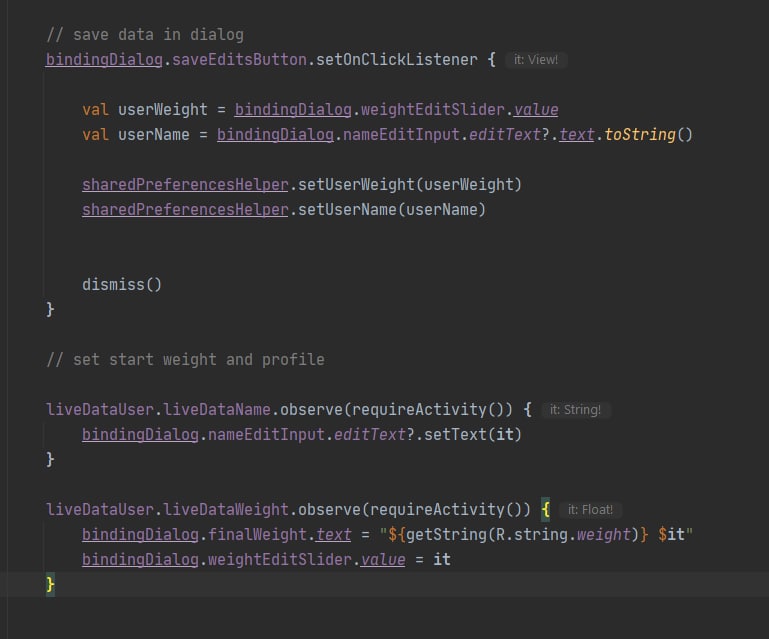Click the "setUserWeight" method call
The width and height of the screenshot is (769, 639).
[x=356, y=184]
